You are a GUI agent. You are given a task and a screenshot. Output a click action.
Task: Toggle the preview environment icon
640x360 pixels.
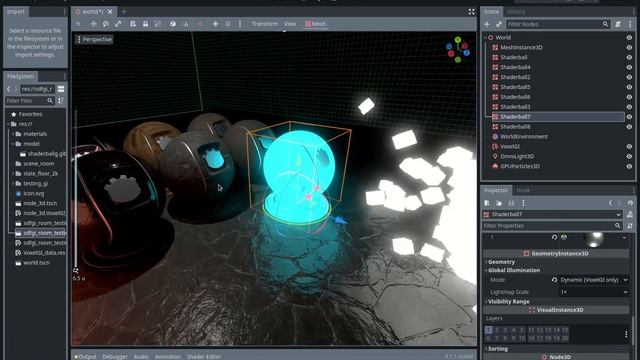(x=228, y=24)
